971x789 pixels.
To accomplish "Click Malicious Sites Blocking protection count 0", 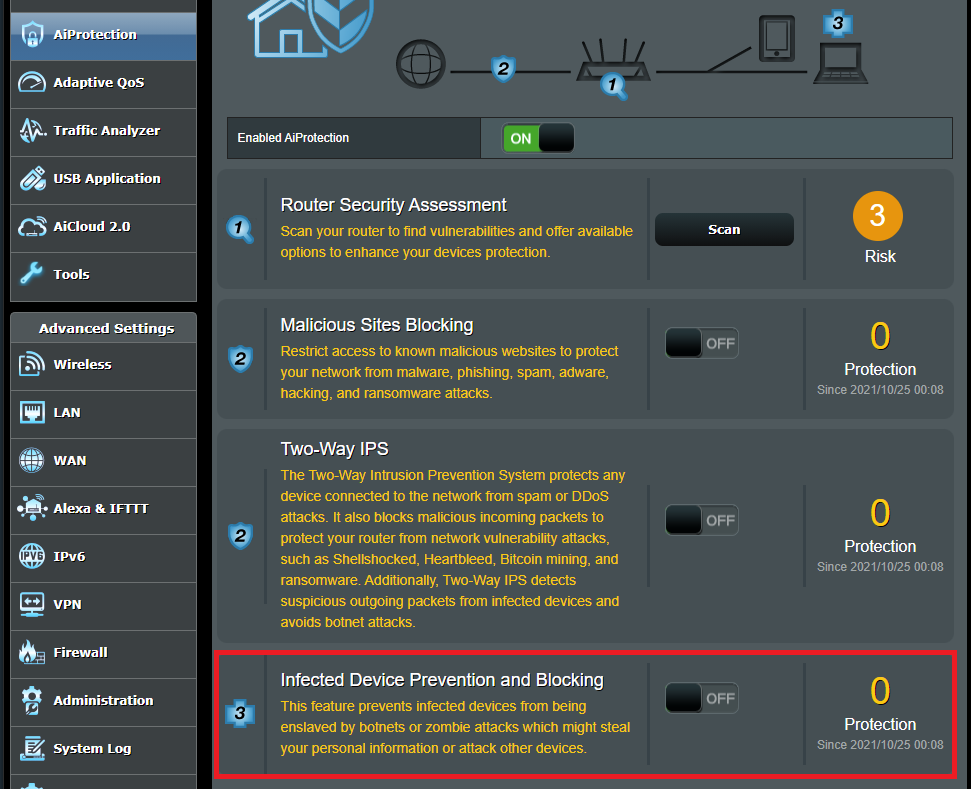I will tap(880, 336).
